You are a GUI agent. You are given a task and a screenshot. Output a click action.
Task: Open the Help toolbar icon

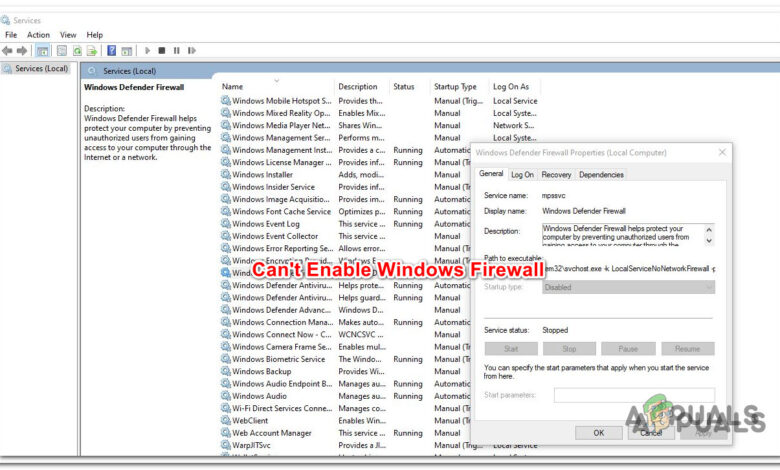(111, 51)
